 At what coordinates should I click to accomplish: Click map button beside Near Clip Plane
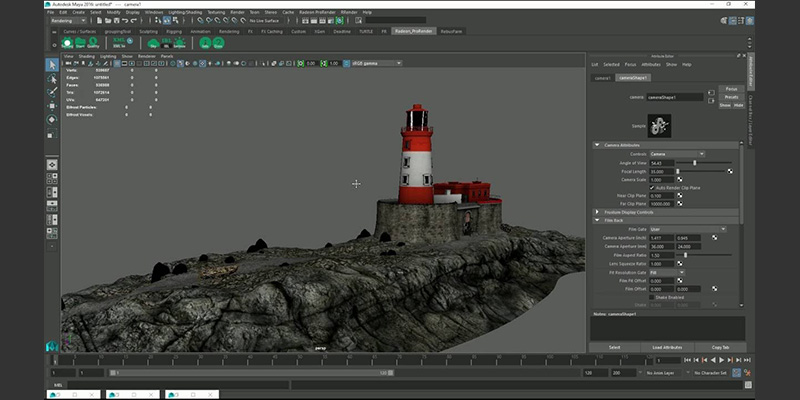click(680, 195)
